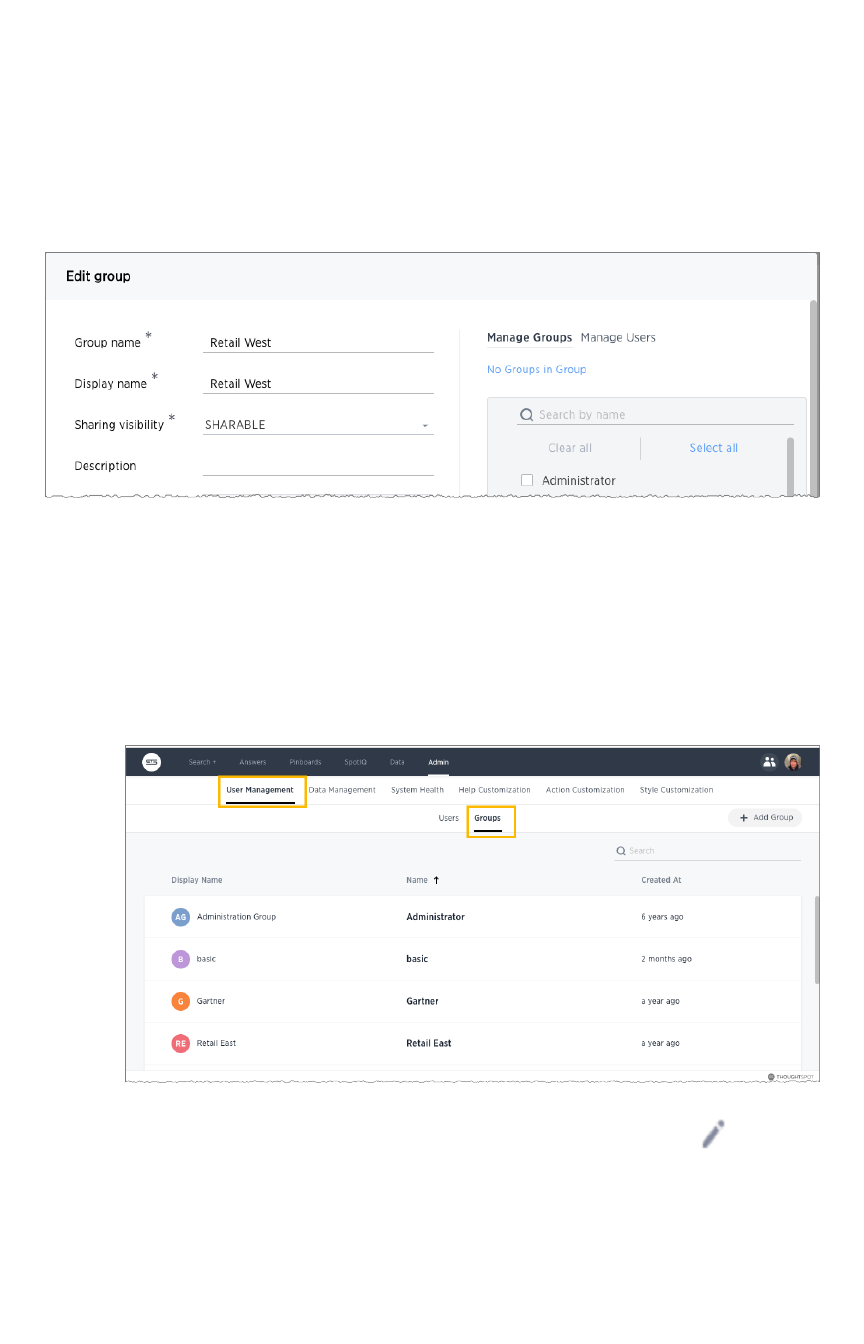This screenshot has height=1344, width=864.
Task: Select the Users sub-tab
Action: (x=449, y=818)
